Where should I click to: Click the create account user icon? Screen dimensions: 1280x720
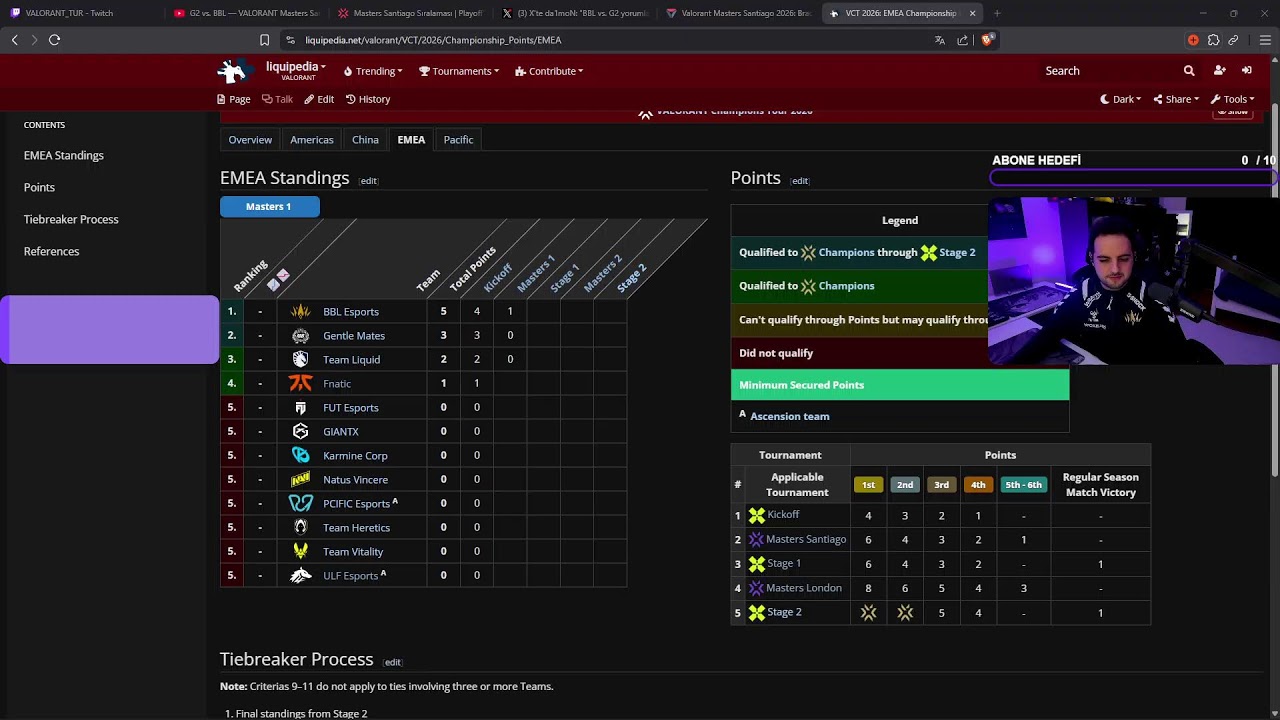1219,71
